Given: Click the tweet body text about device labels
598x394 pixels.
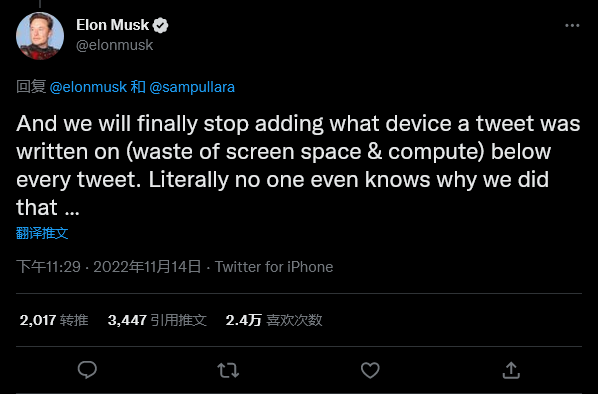Looking at the screenshot, I should coord(298,166).
